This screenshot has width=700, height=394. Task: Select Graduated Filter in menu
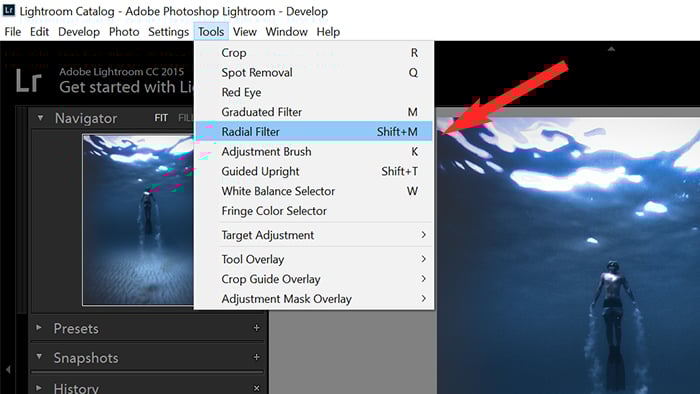(314, 112)
